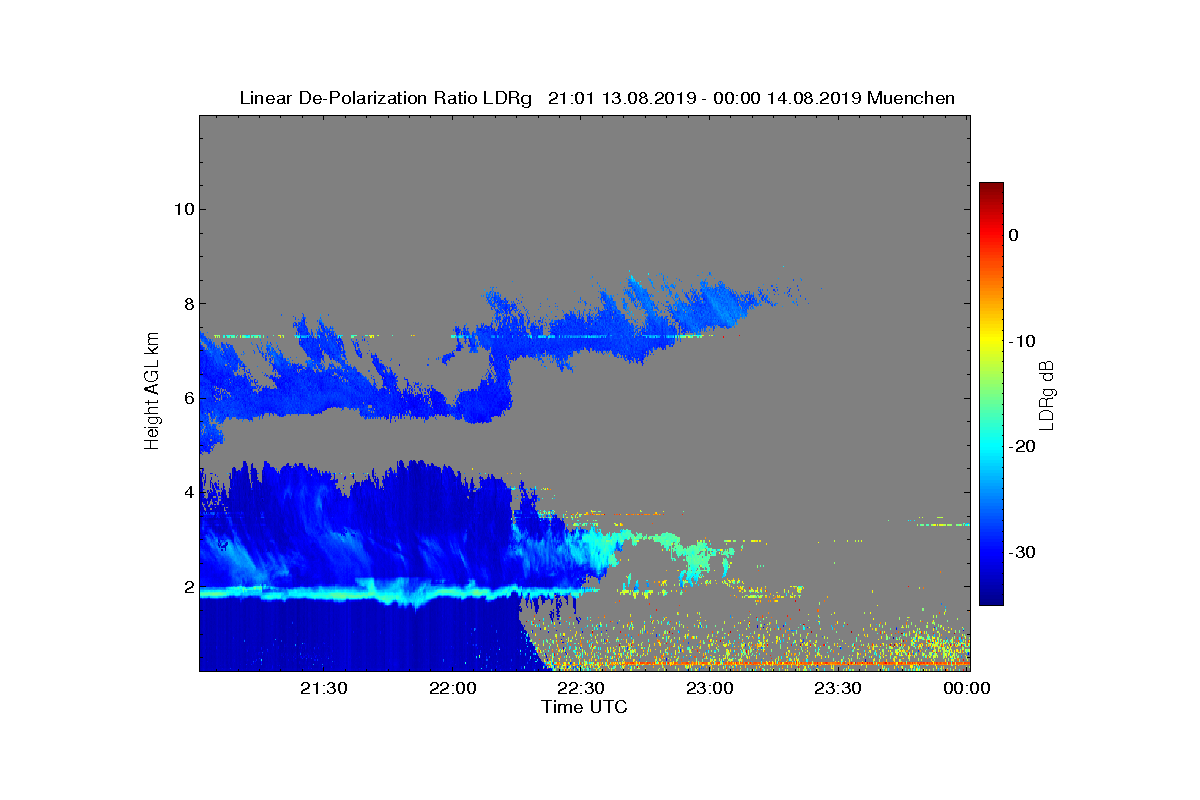Click the green-cyan cloud patch near 23:00 at 2.5 km

tap(698, 556)
